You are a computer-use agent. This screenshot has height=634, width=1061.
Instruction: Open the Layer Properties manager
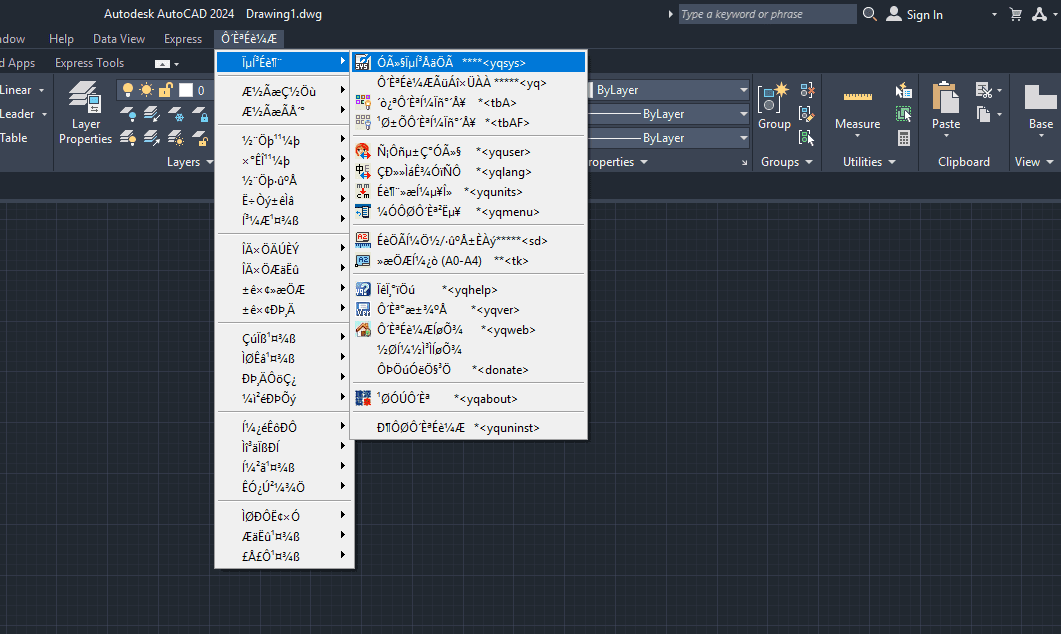[85, 112]
